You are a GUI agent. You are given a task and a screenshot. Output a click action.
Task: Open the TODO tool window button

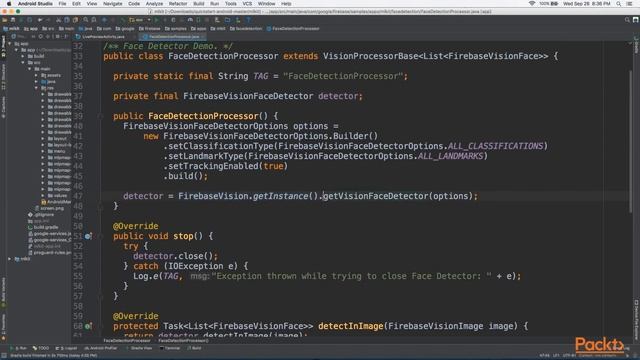coord(41,348)
